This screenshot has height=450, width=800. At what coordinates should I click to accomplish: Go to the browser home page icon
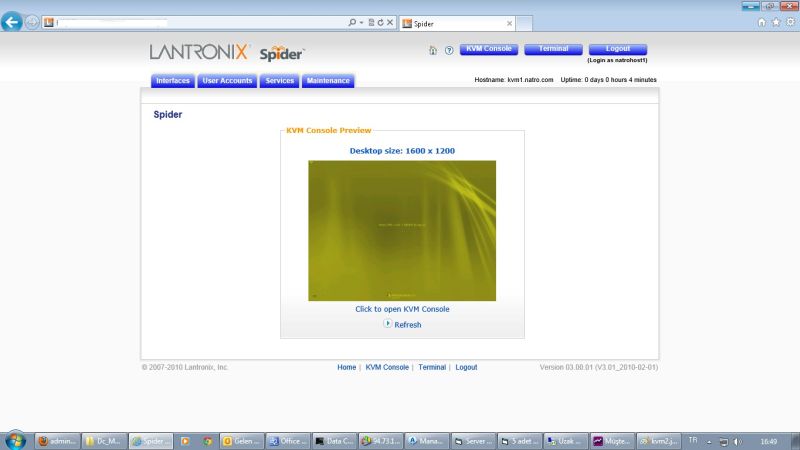[x=762, y=22]
